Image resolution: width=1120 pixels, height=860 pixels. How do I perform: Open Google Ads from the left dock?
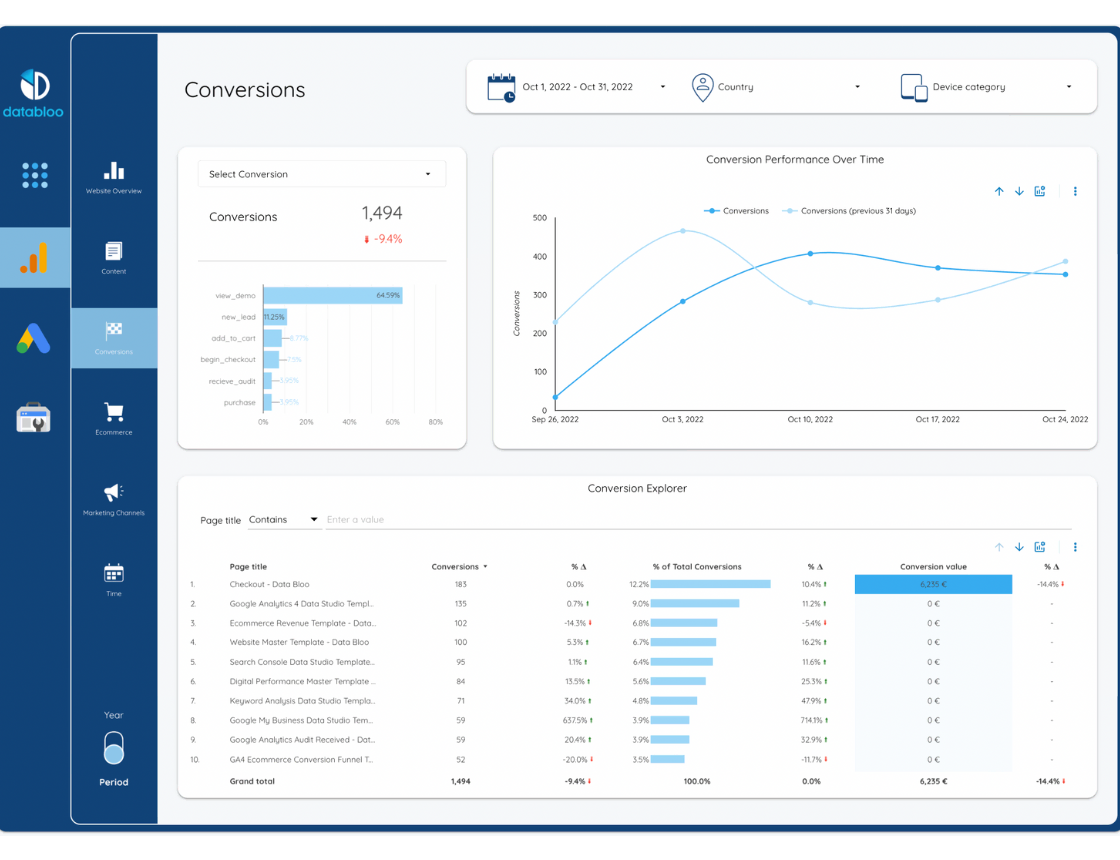(34, 339)
